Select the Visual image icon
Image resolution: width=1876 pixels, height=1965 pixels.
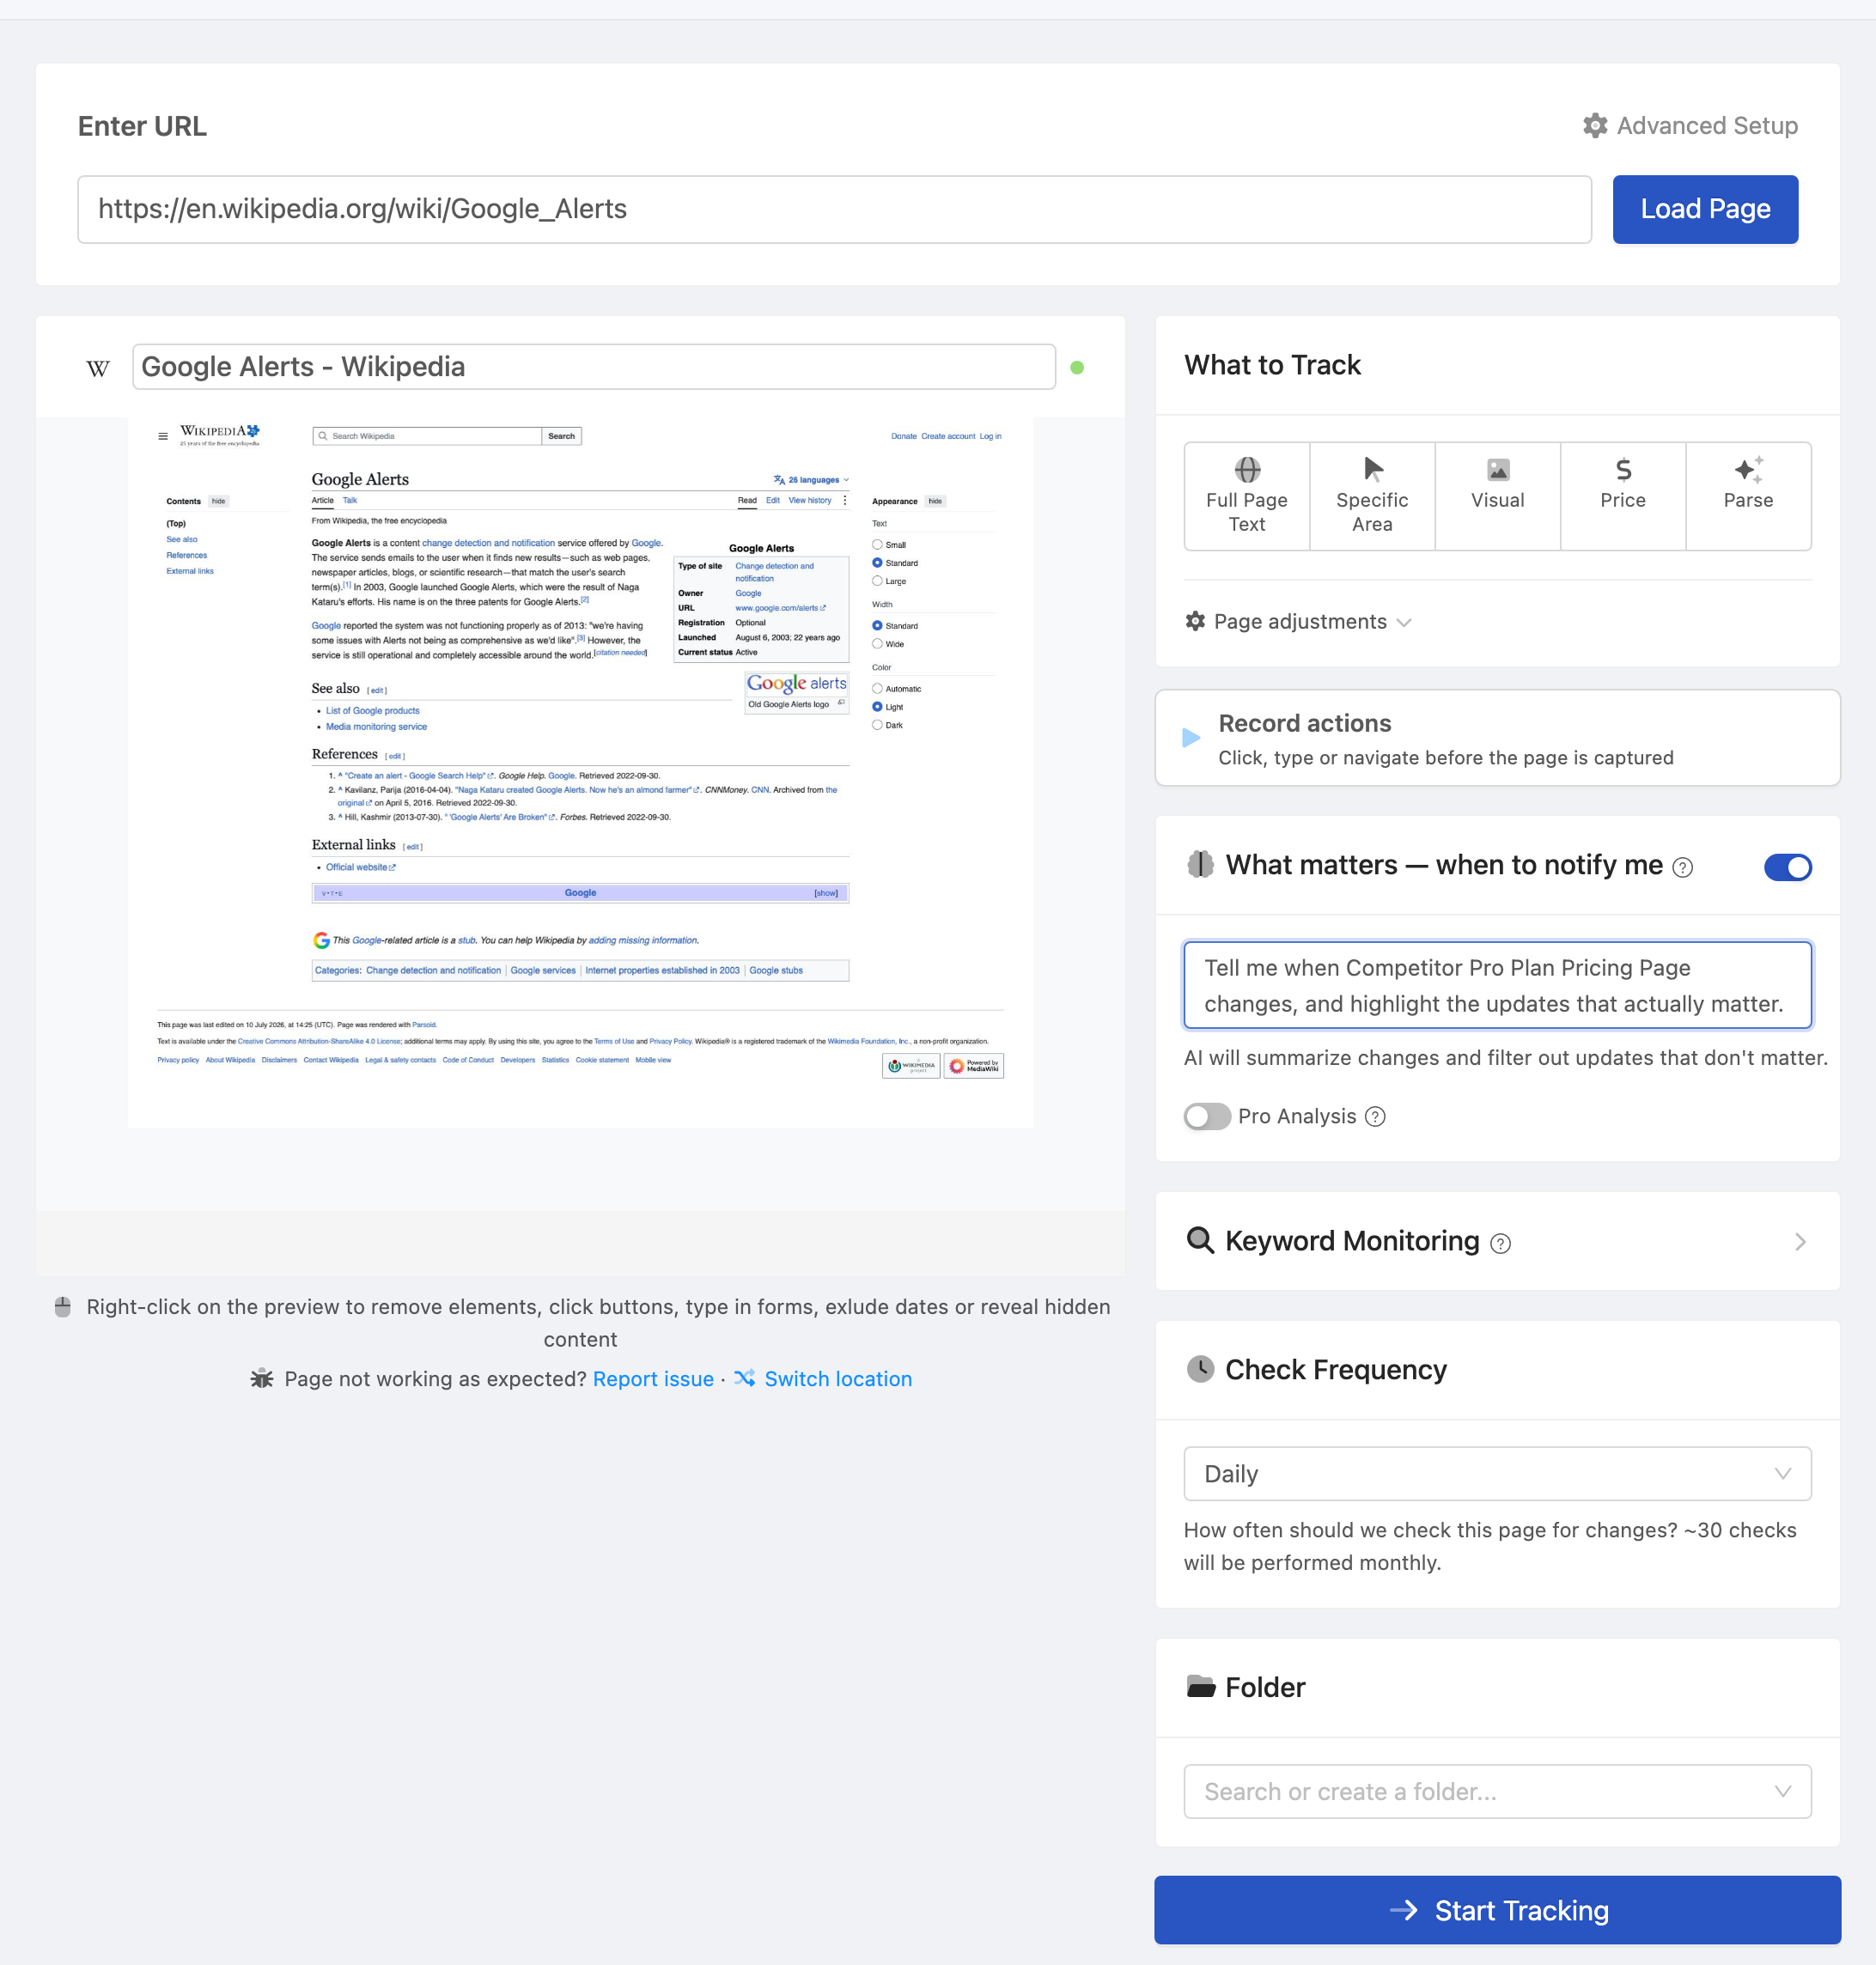pos(1498,469)
